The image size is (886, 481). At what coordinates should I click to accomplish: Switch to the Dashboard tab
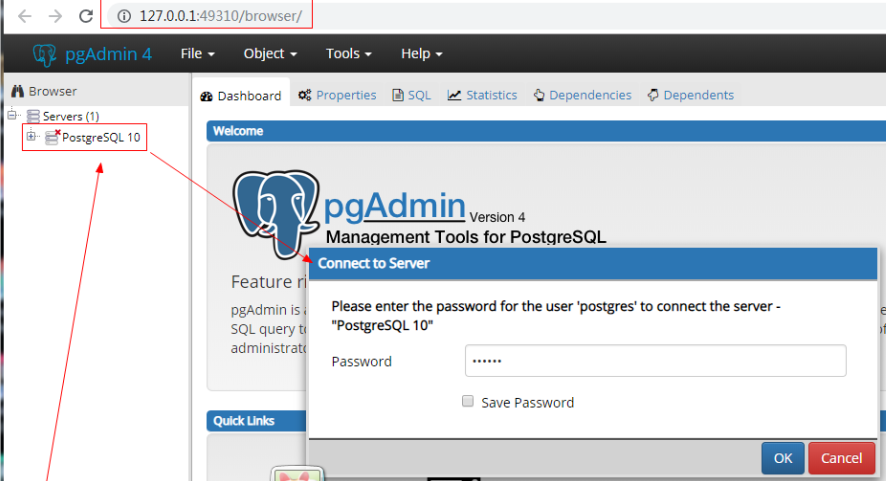241,96
